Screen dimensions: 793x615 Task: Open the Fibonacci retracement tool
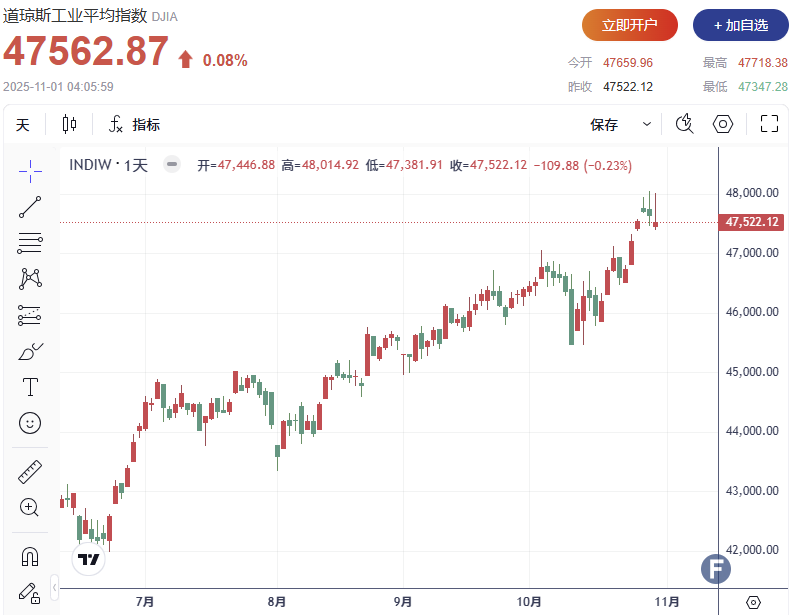click(30, 242)
